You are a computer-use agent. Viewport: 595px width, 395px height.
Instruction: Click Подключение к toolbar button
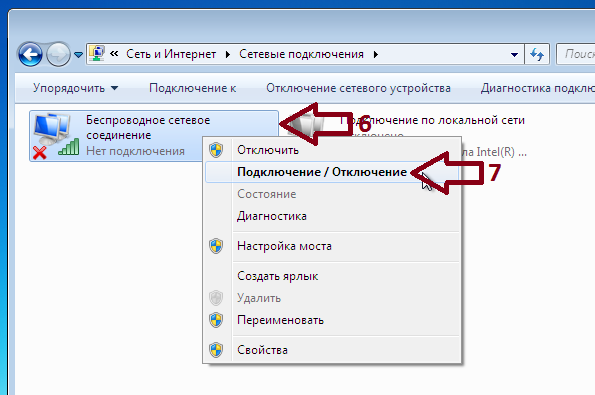tap(192, 88)
